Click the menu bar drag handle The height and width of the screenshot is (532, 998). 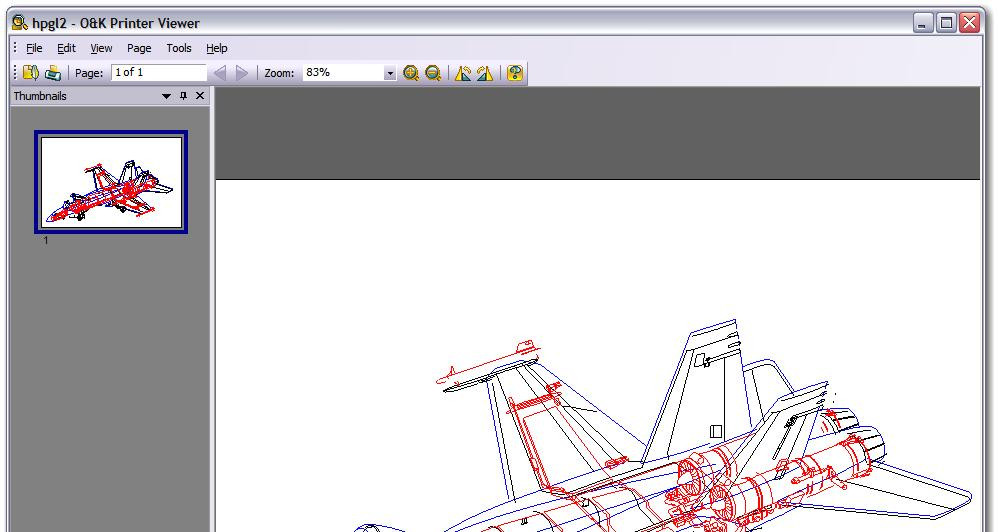tap(15, 48)
